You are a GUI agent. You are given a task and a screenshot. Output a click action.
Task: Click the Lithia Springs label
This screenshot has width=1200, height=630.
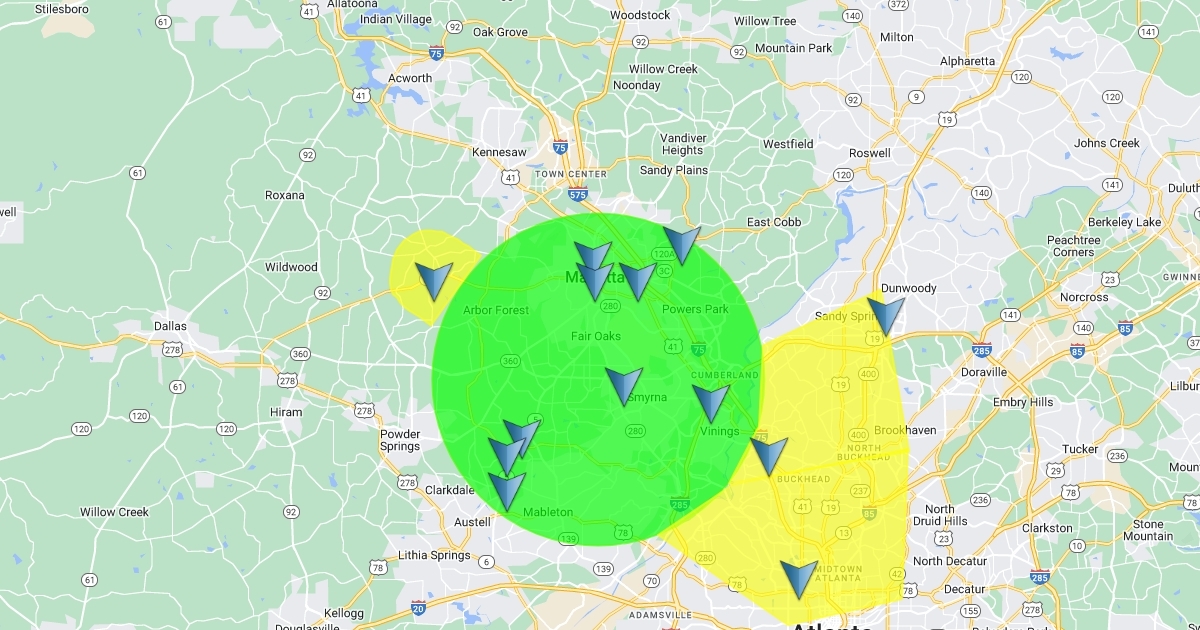point(434,555)
